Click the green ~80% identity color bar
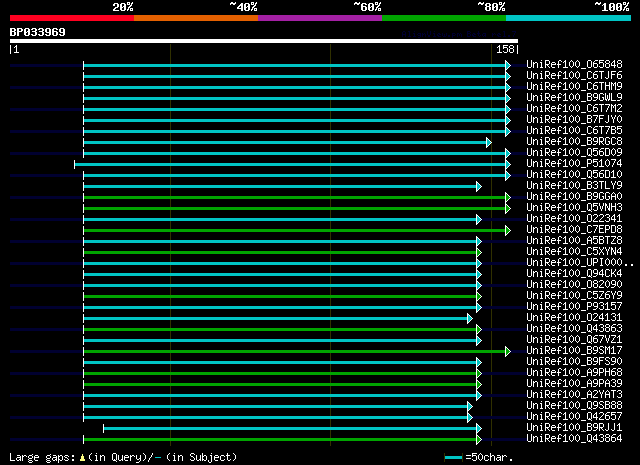The image size is (640, 465). (444, 18)
